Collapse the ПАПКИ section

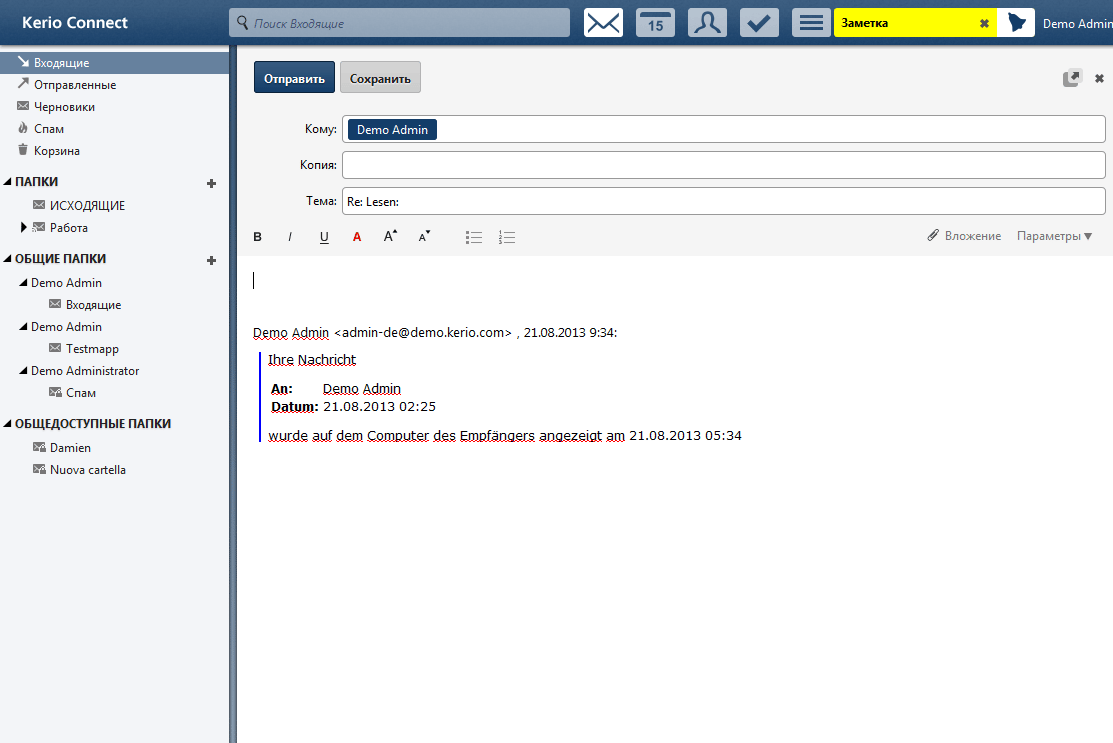pyautogui.click(x=8, y=182)
